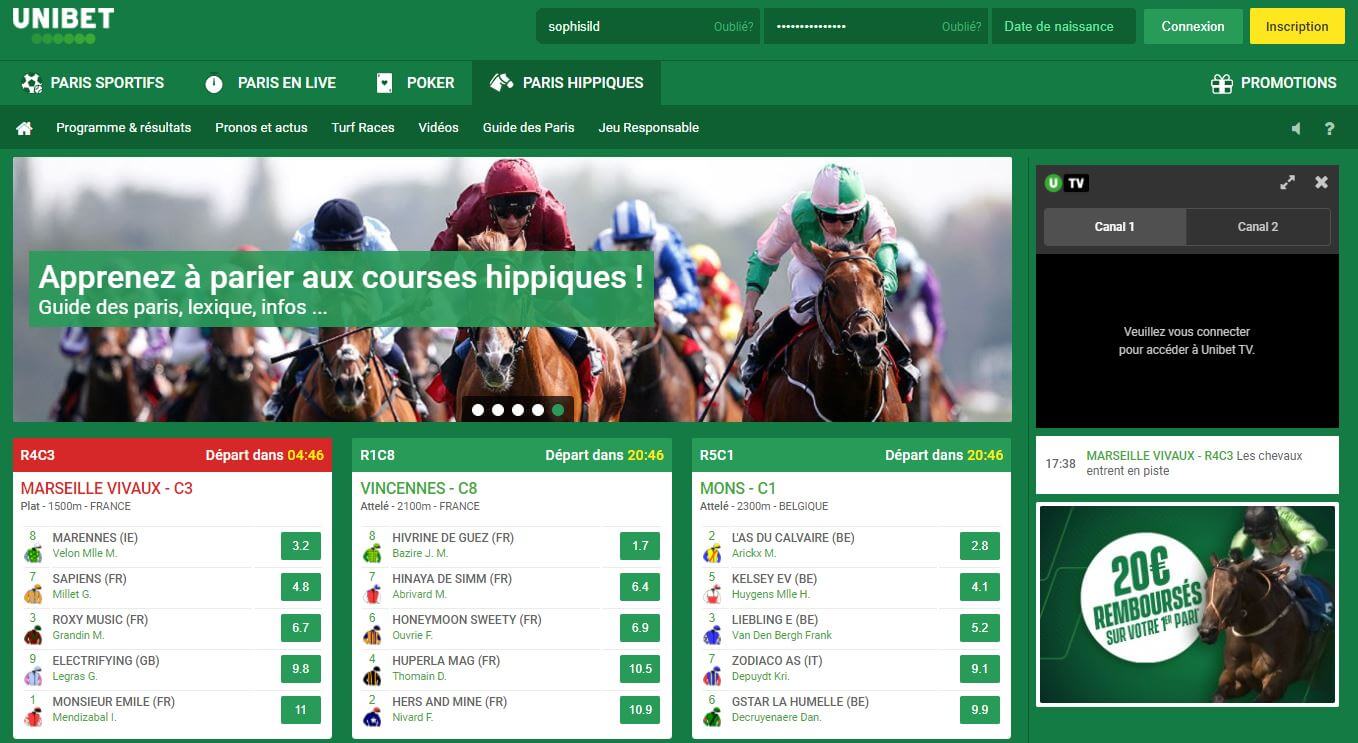Bet on L'As du Calvaire at odds 2.8
1358x743 pixels.
click(x=980, y=546)
